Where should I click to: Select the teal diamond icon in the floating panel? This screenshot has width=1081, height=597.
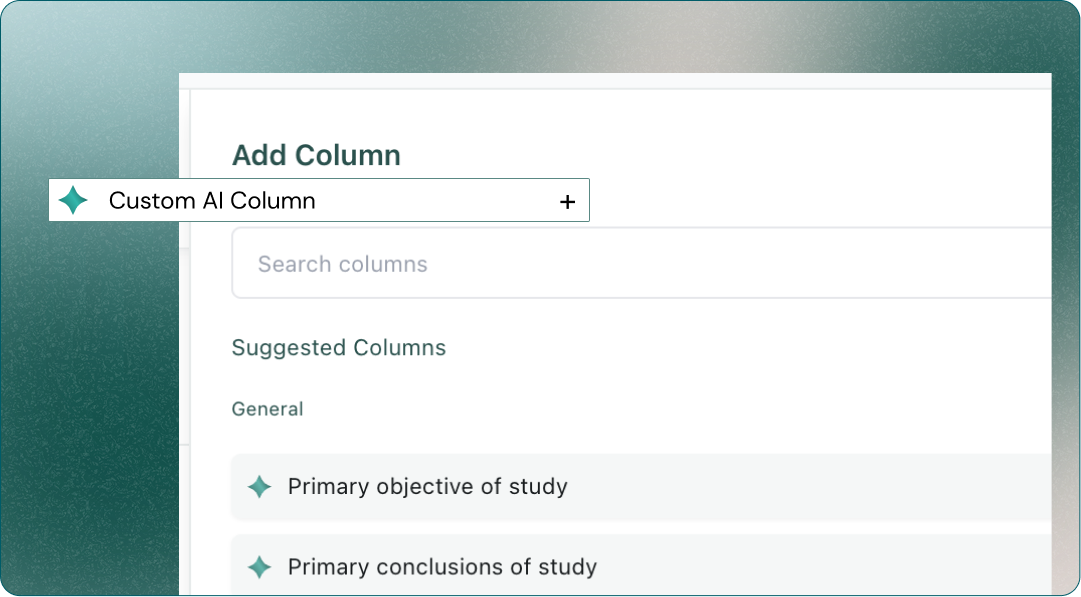click(x=75, y=200)
